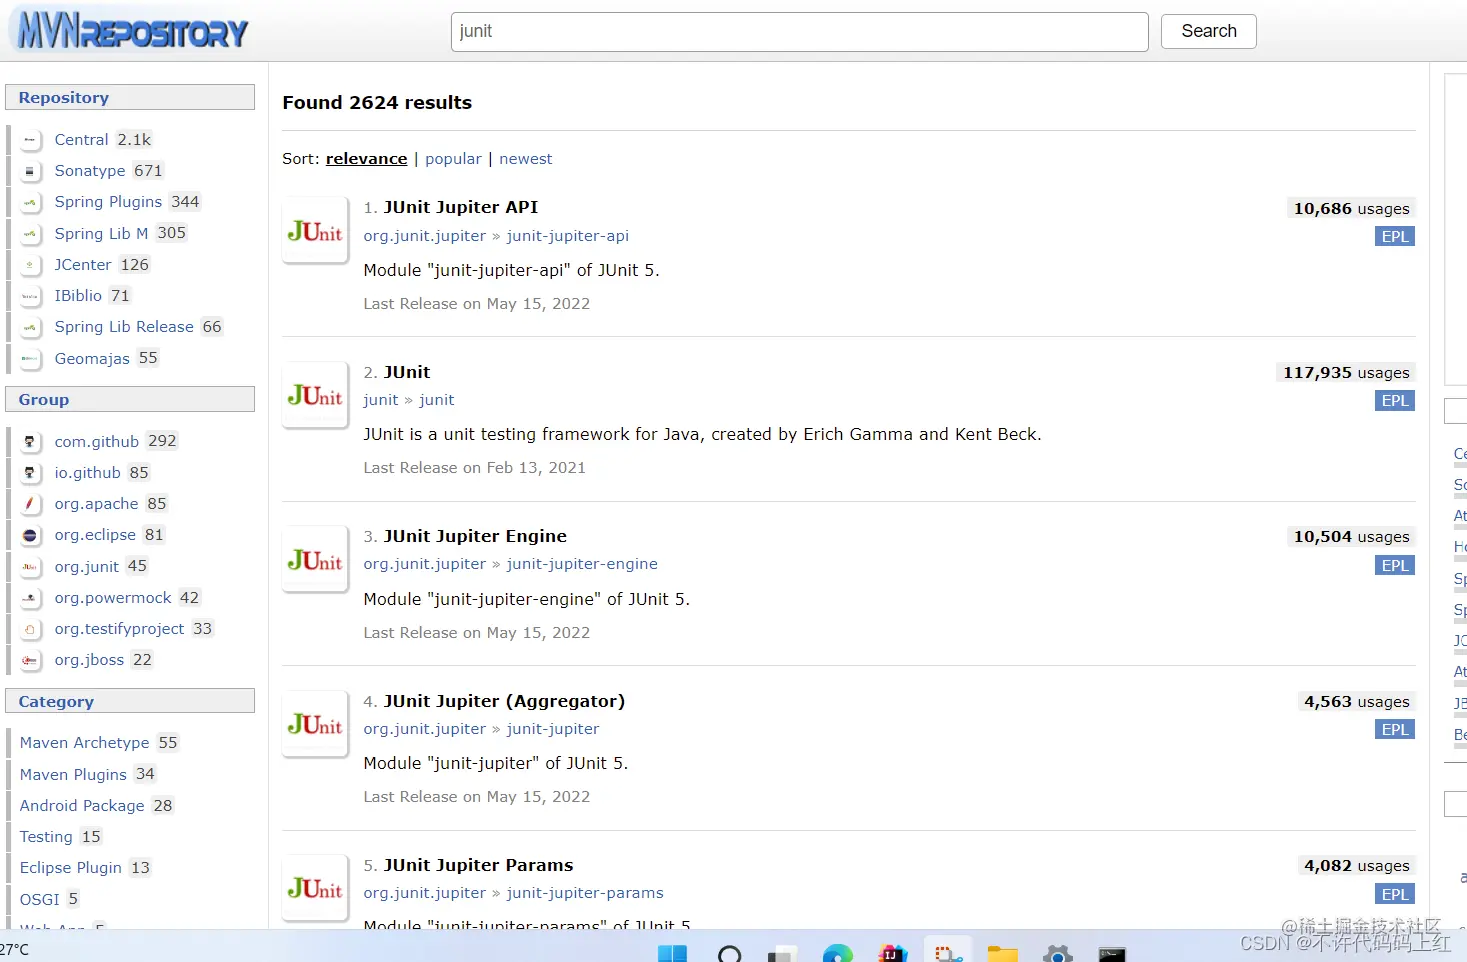
Task: Open Settings gear in taskbar
Action: 1057,953
